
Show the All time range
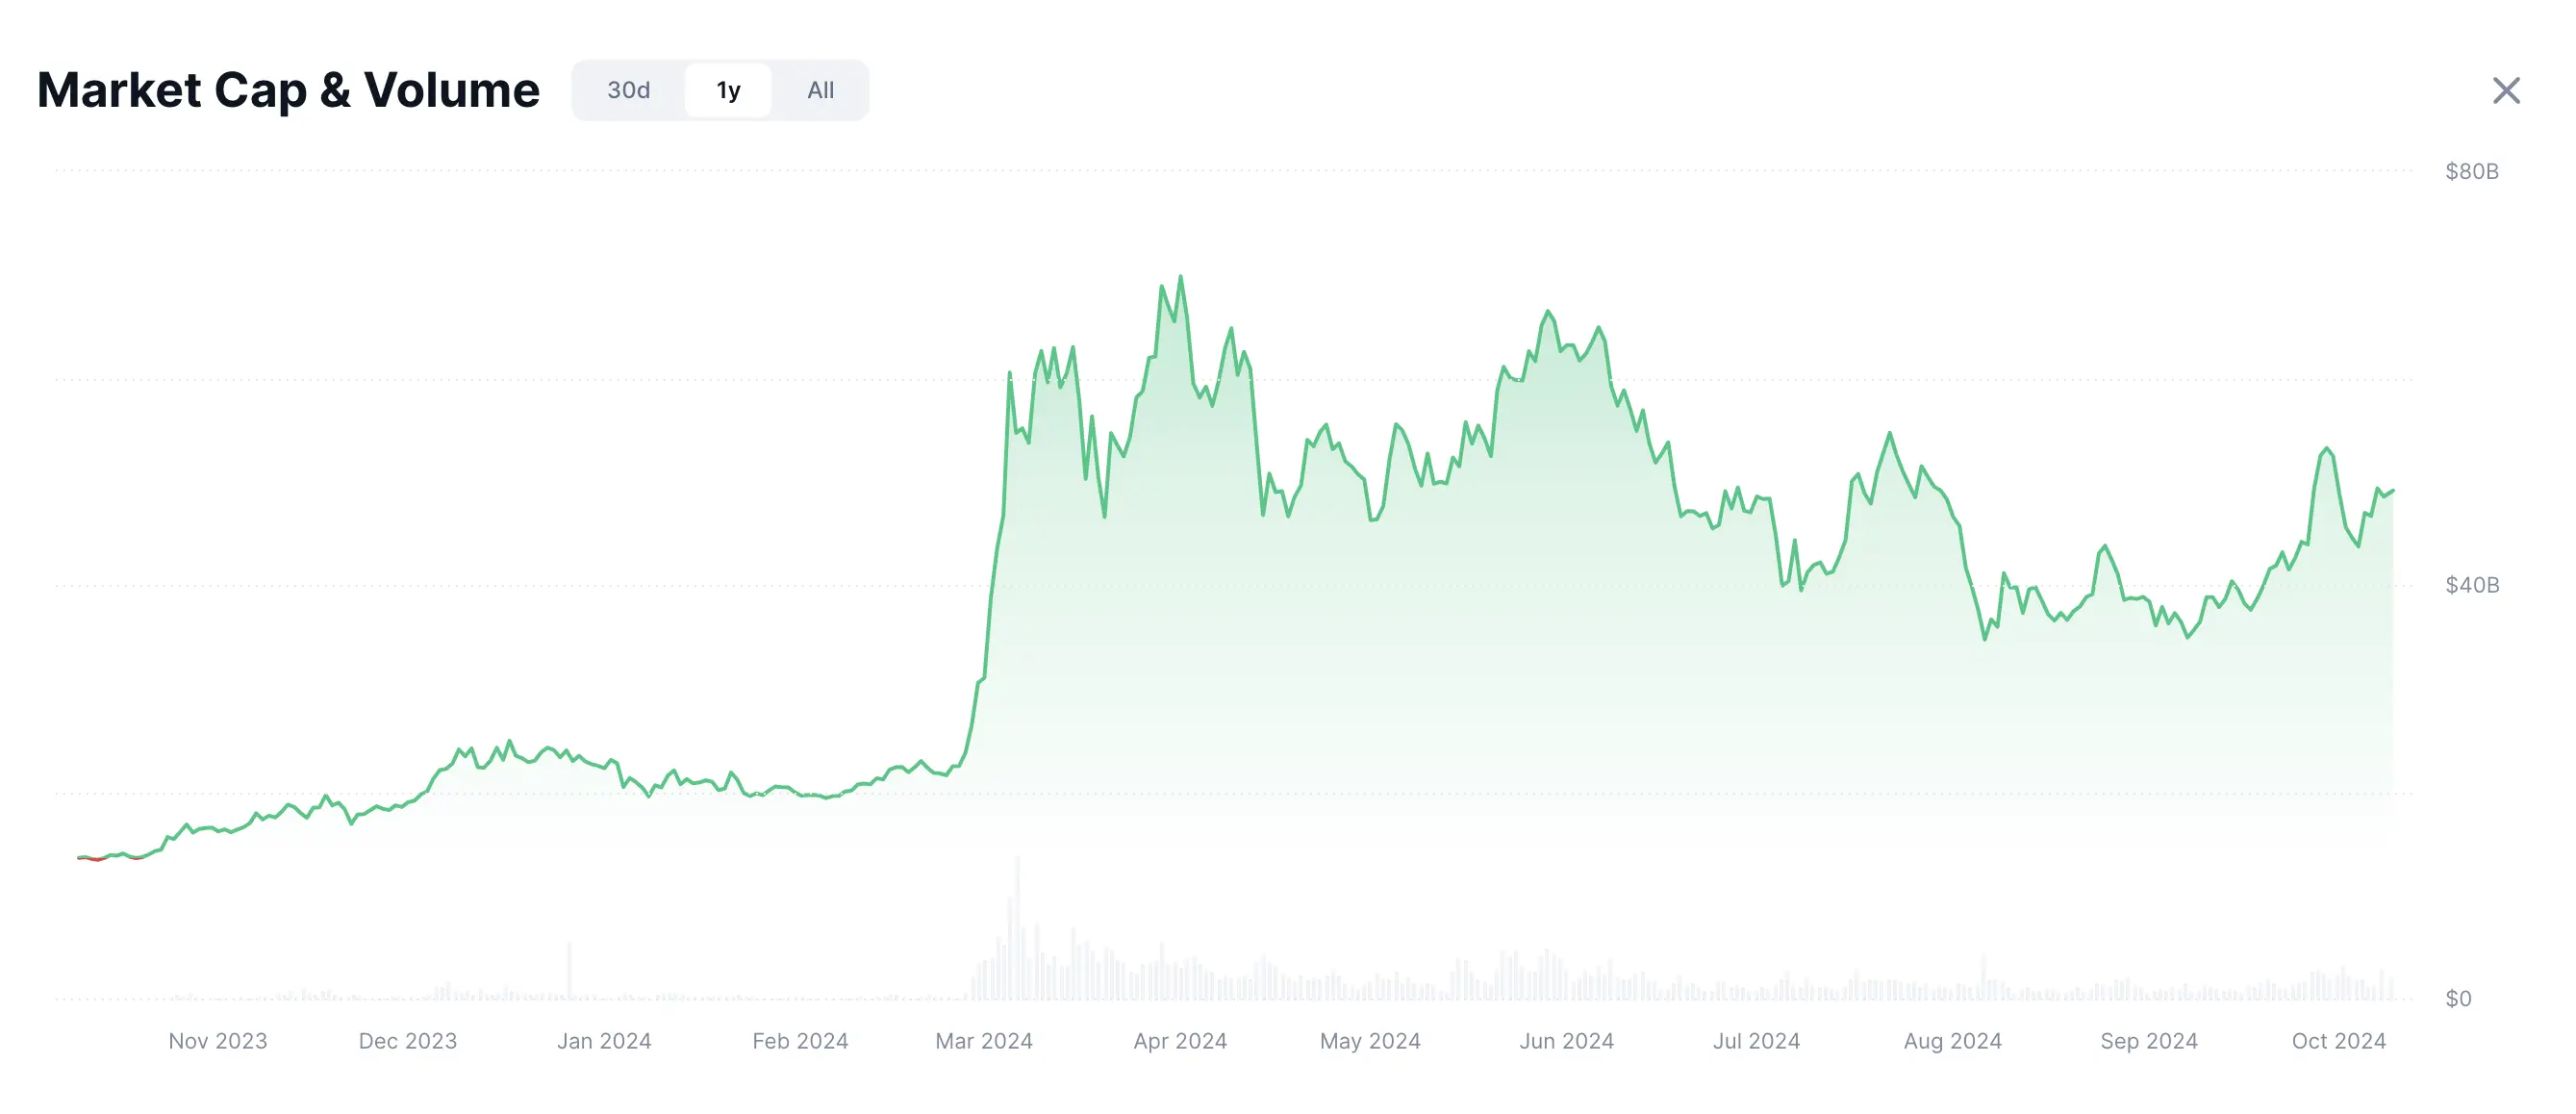(x=820, y=90)
